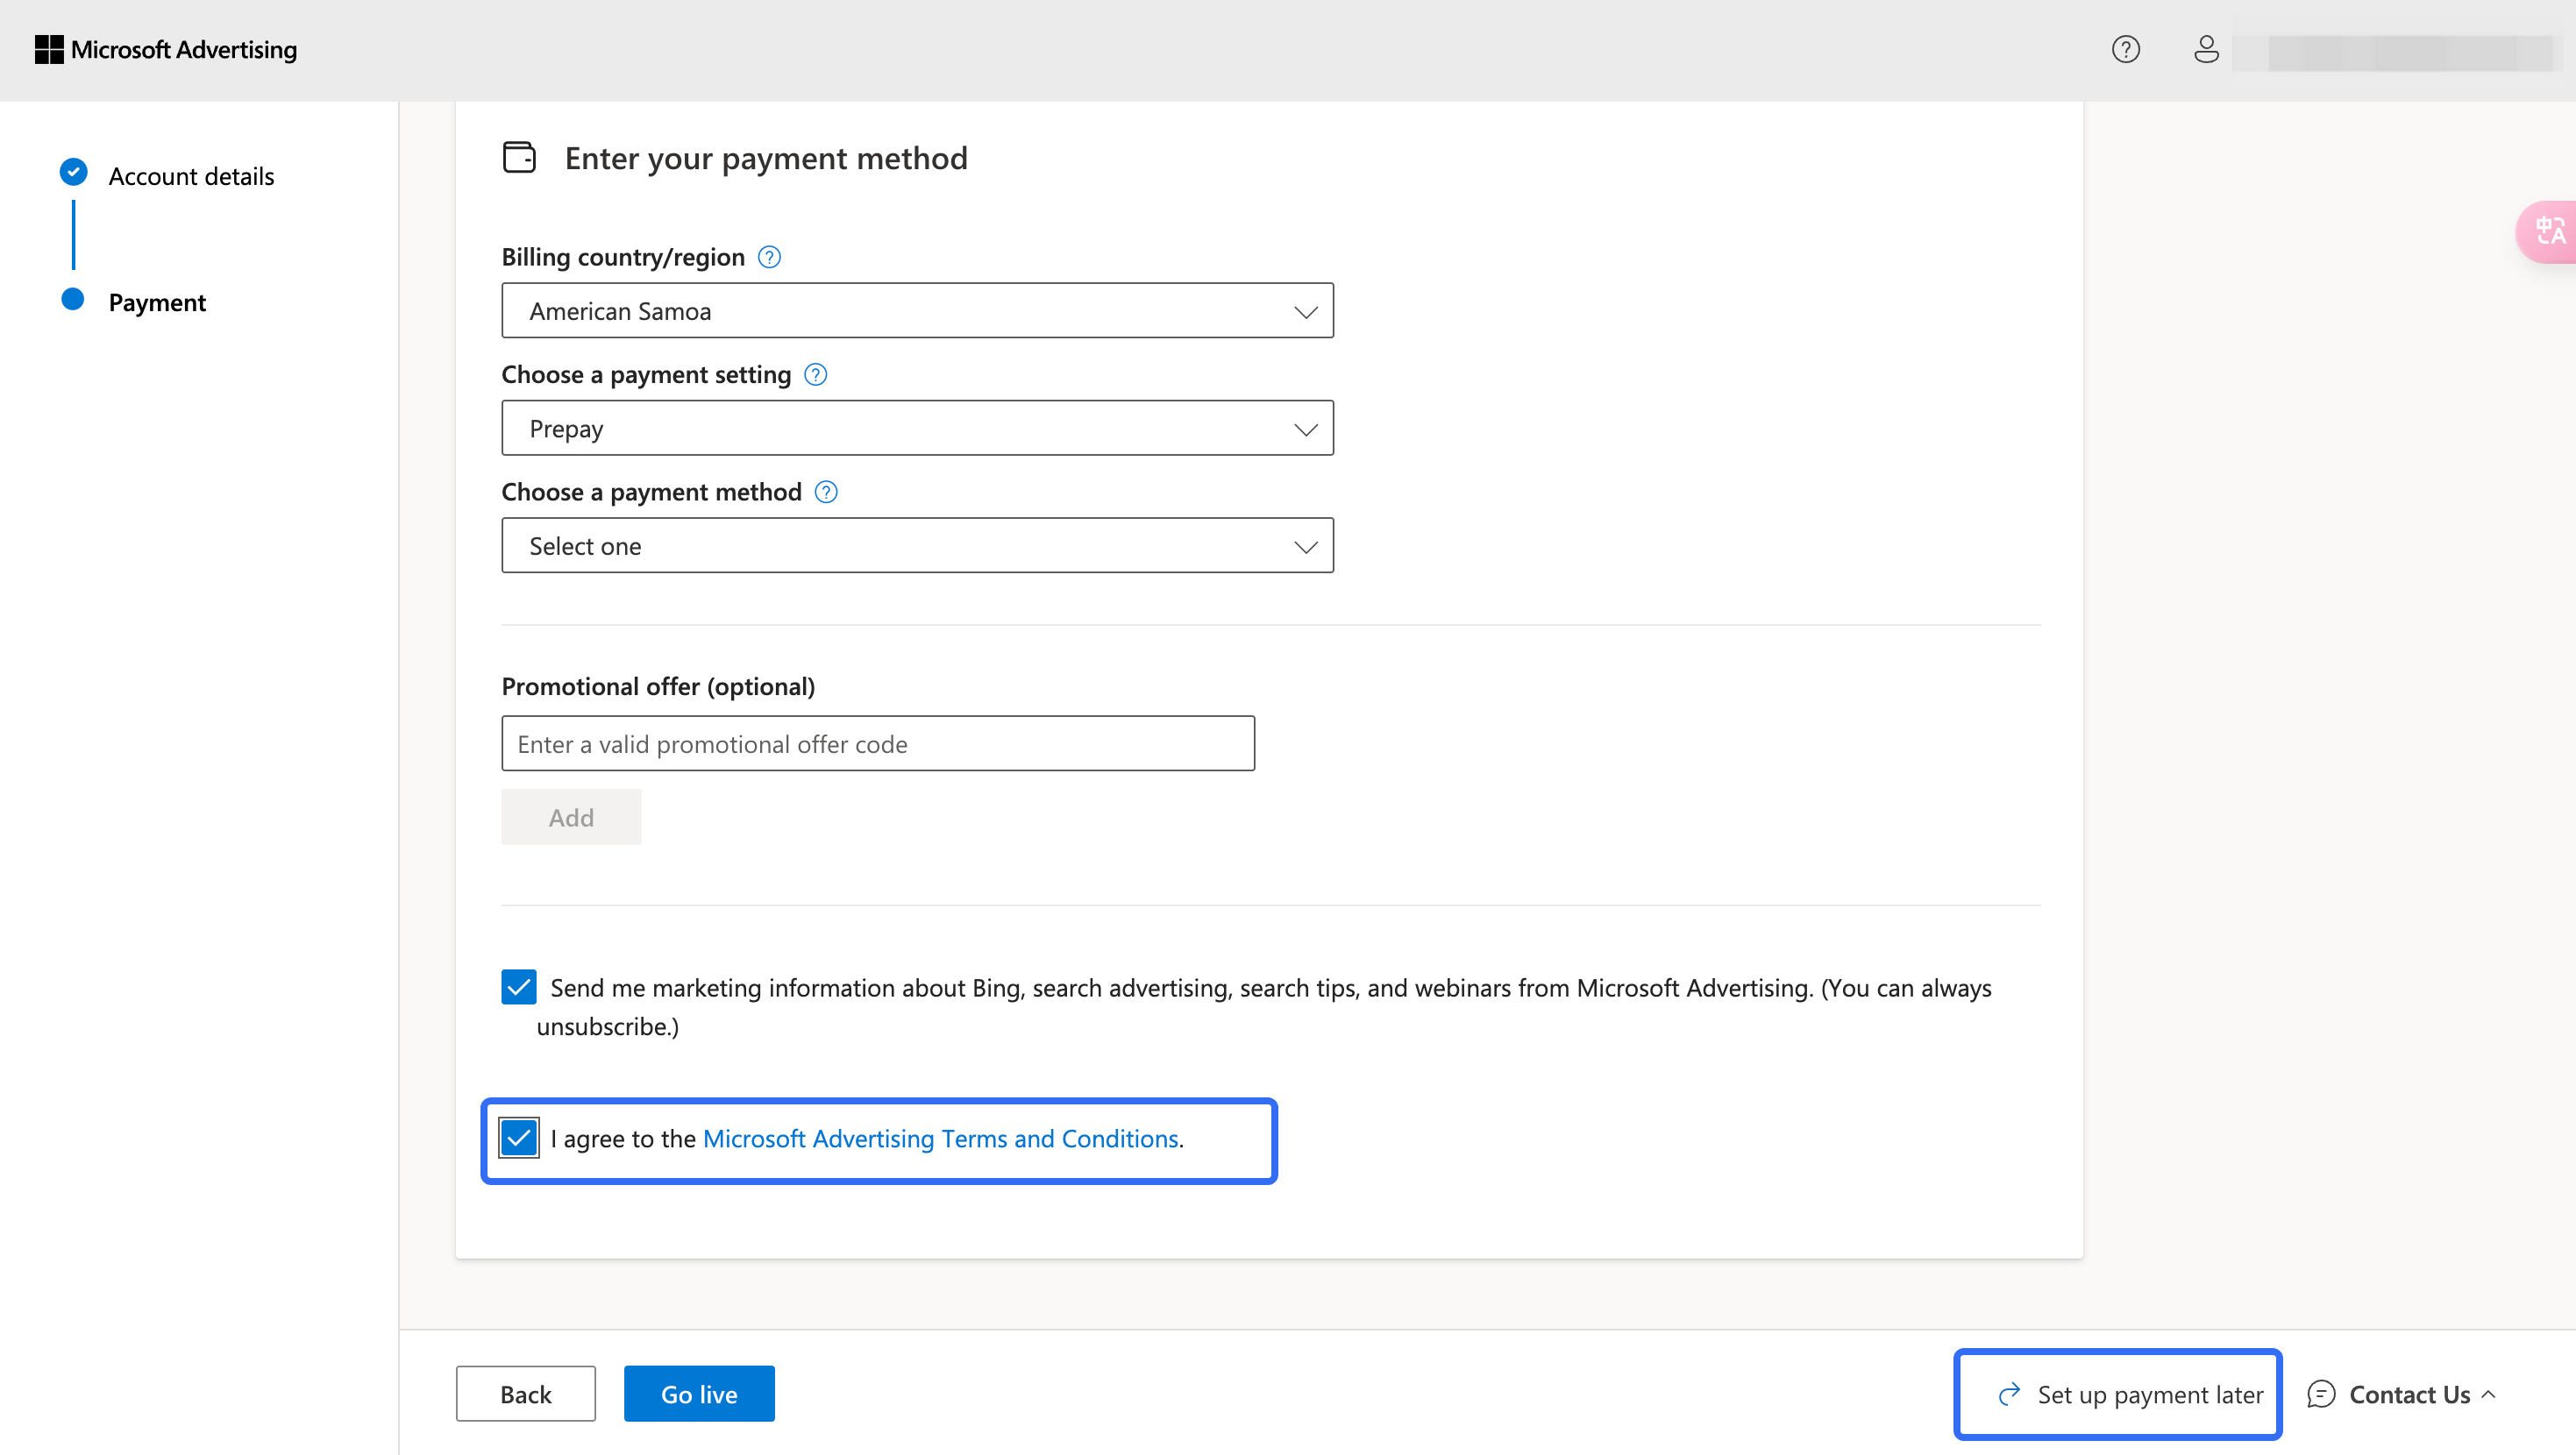
Task: Click the Go live button
Action: [699, 1393]
